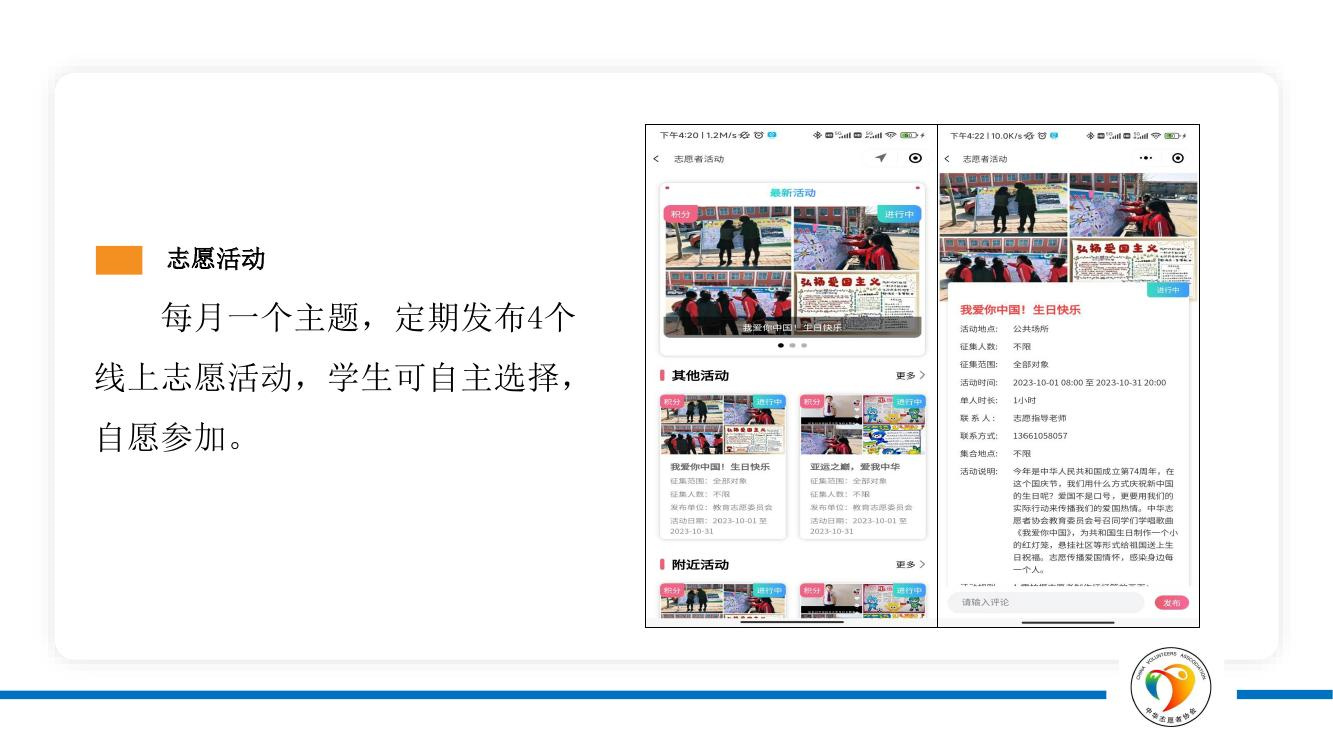Screen dimensions: 1333x750
Task: Click the 其他活动 section title
Action: click(x=700, y=376)
